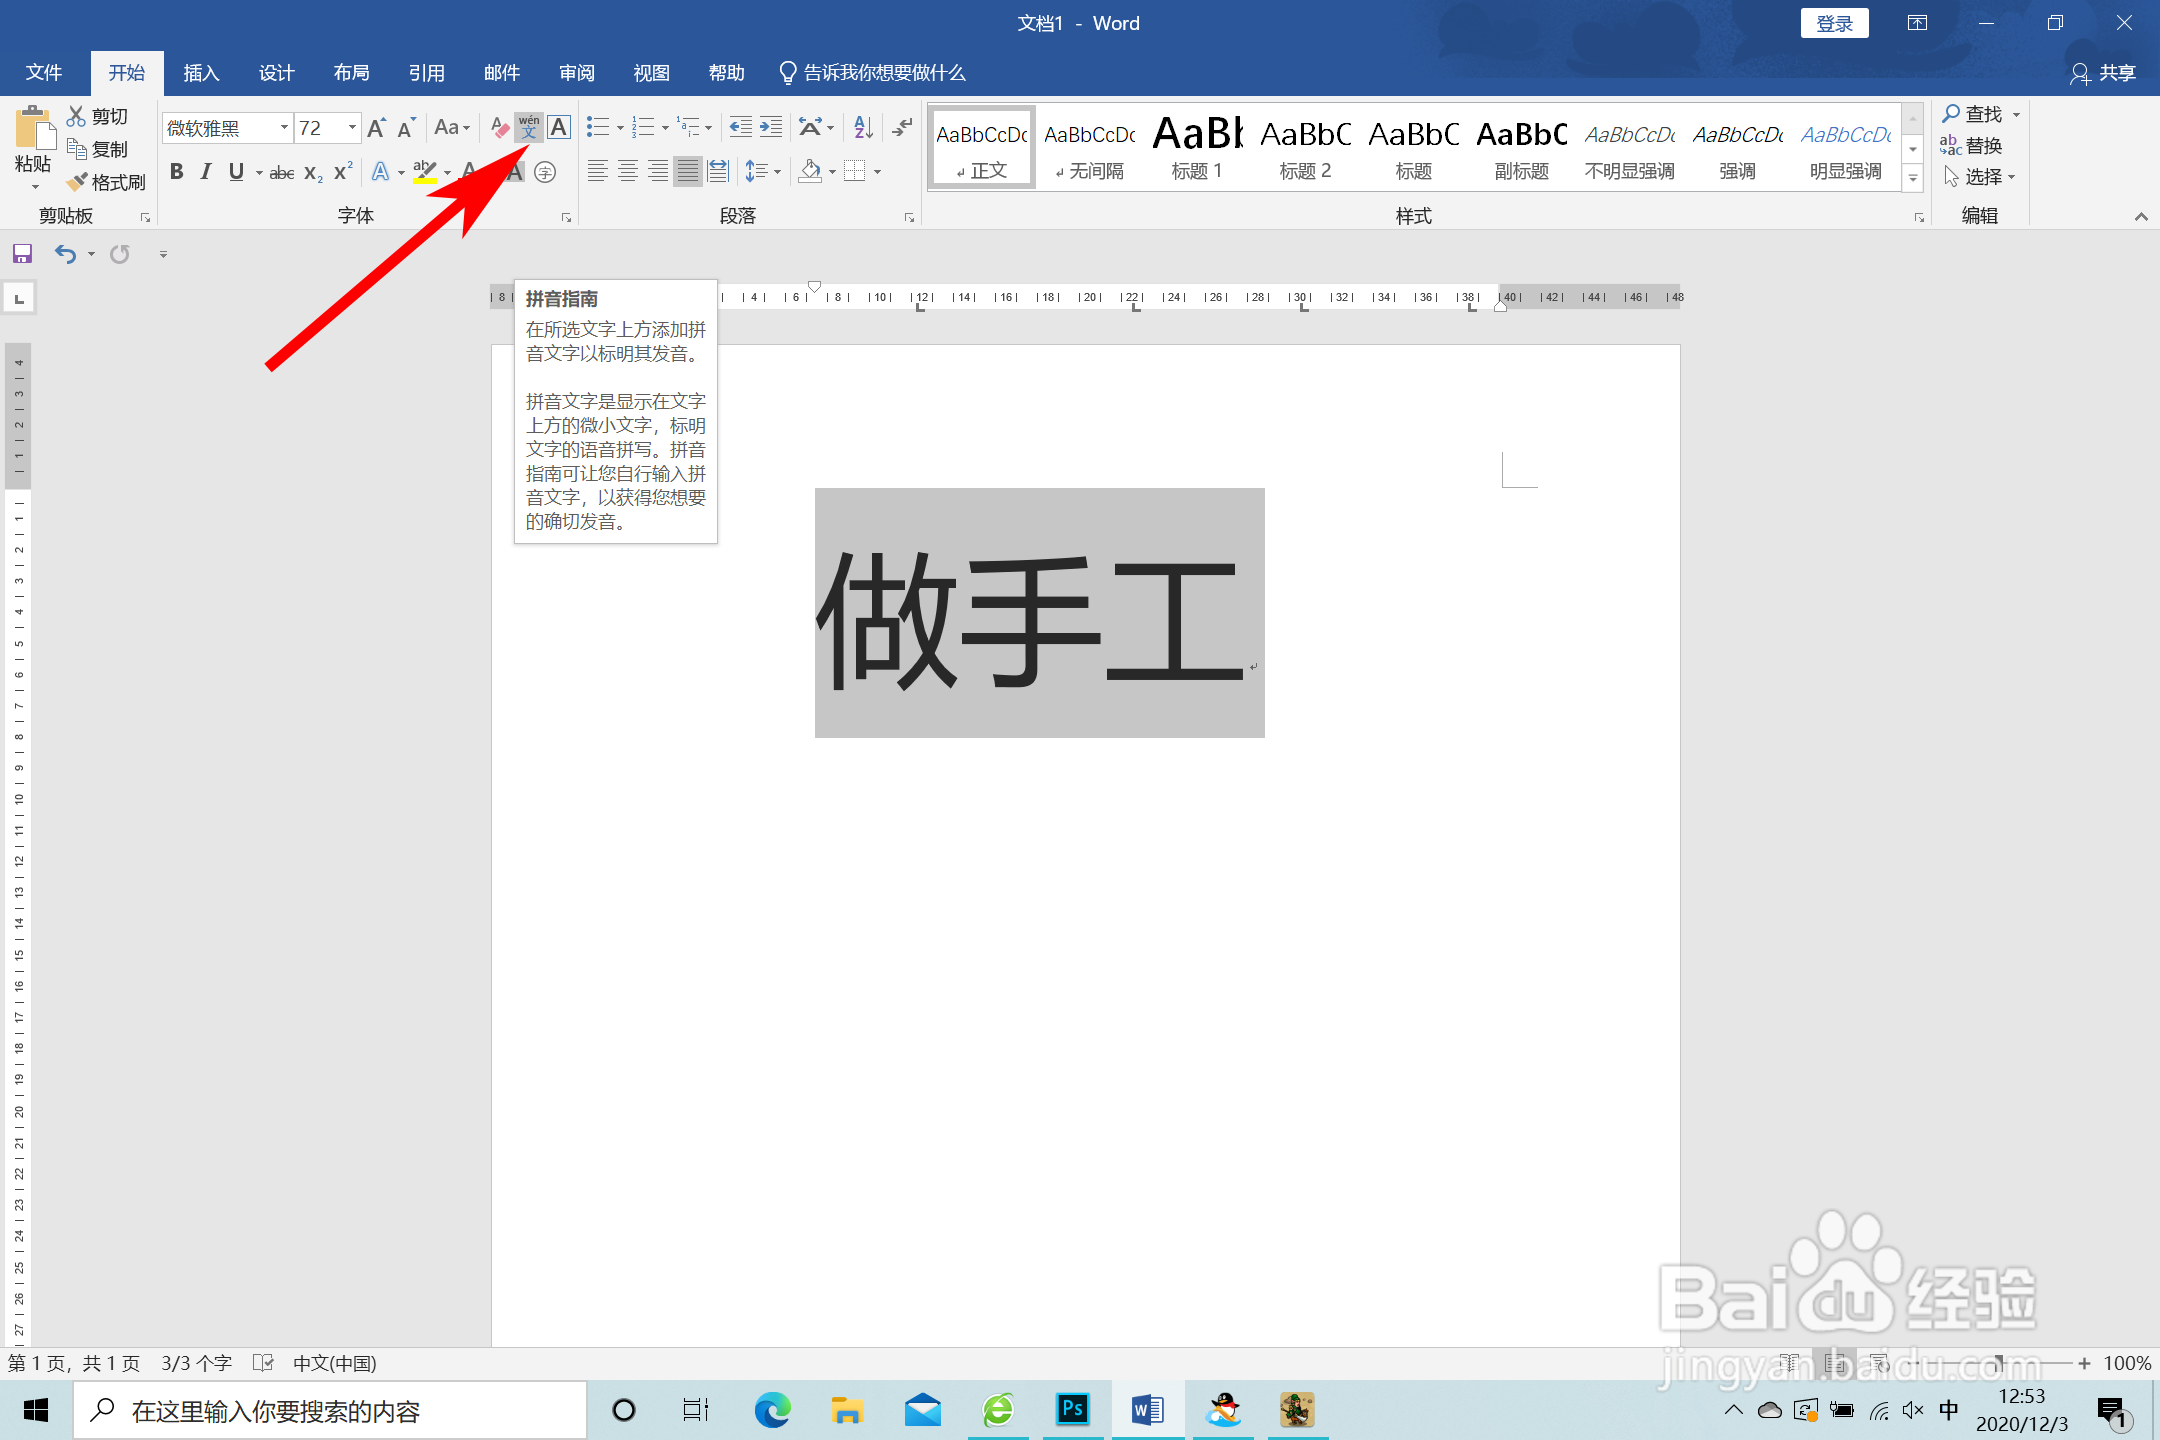This screenshot has width=2160, height=1440.
Task: Toggle Underline formatting
Action: click(x=236, y=172)
